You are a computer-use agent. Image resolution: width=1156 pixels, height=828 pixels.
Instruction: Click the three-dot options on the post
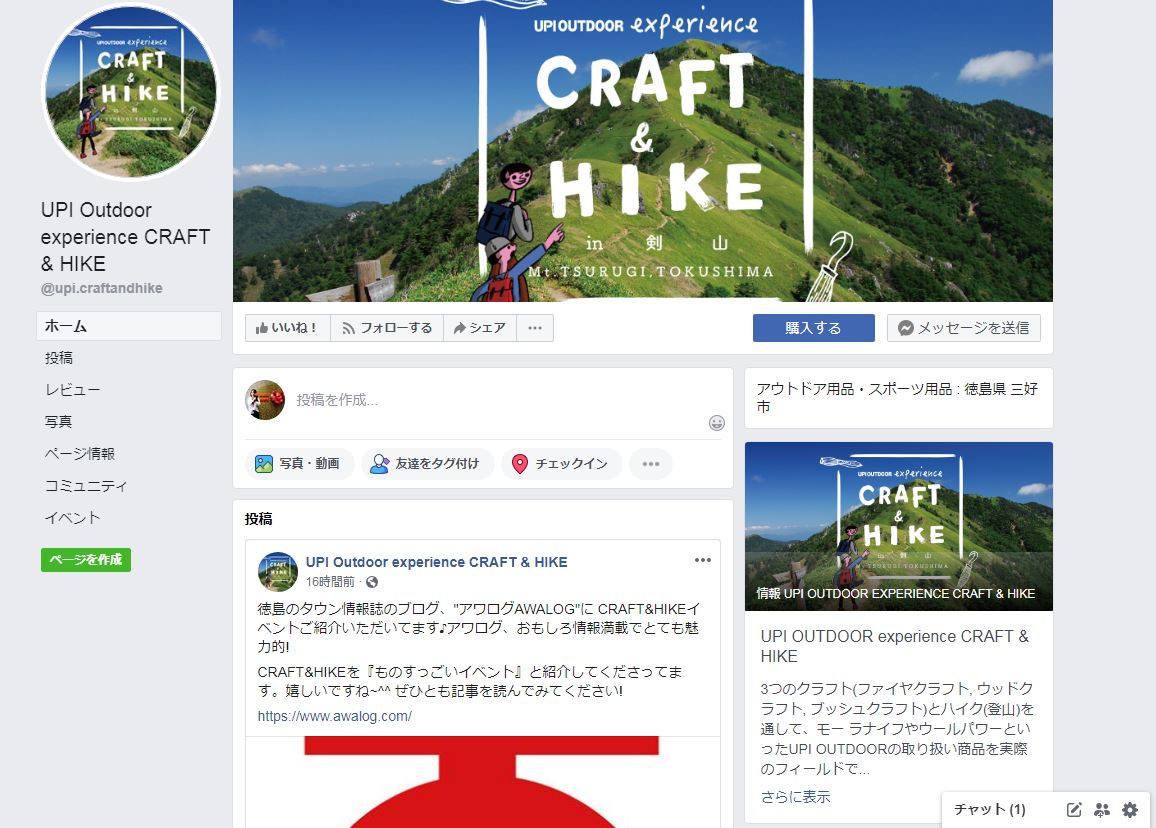click(703, 560)
